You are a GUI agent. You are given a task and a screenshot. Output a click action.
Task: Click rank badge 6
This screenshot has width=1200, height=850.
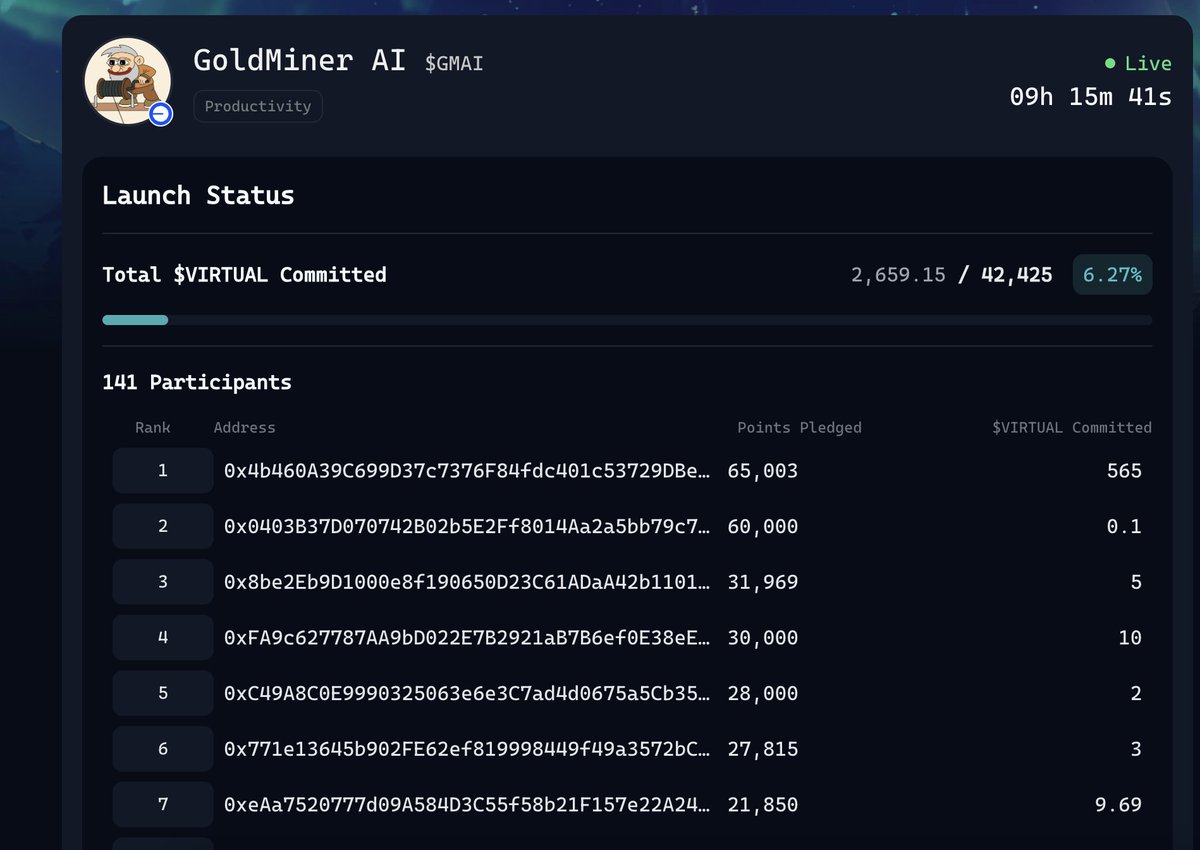click(163, 749)
